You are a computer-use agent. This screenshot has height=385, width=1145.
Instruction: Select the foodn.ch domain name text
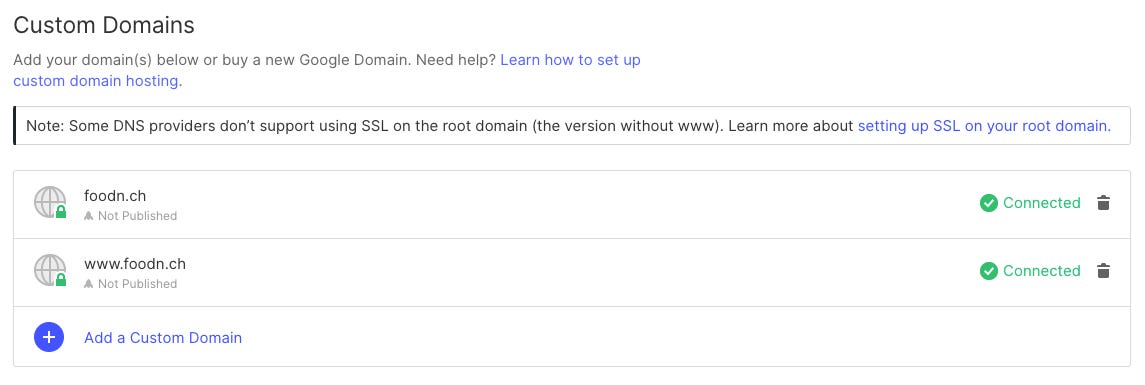click(x=115, y=196)
